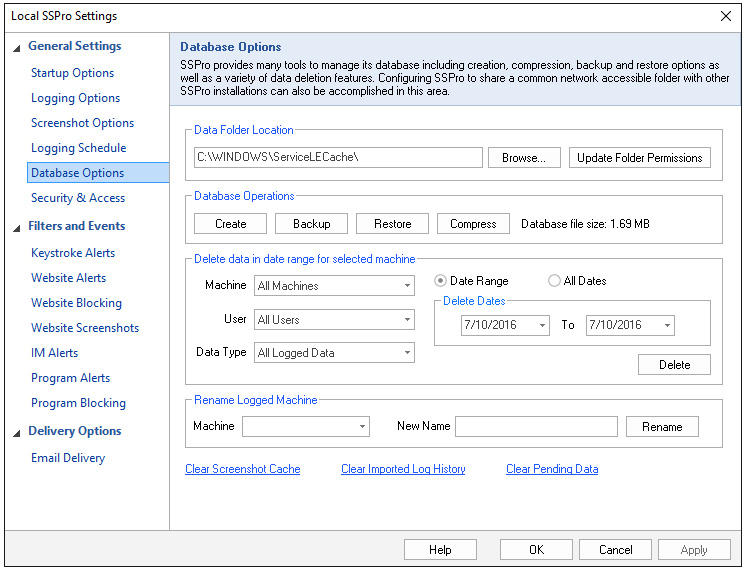Close the Local SSPro Settings window
This screenshot has height=571, width=747.
[726, 16]
